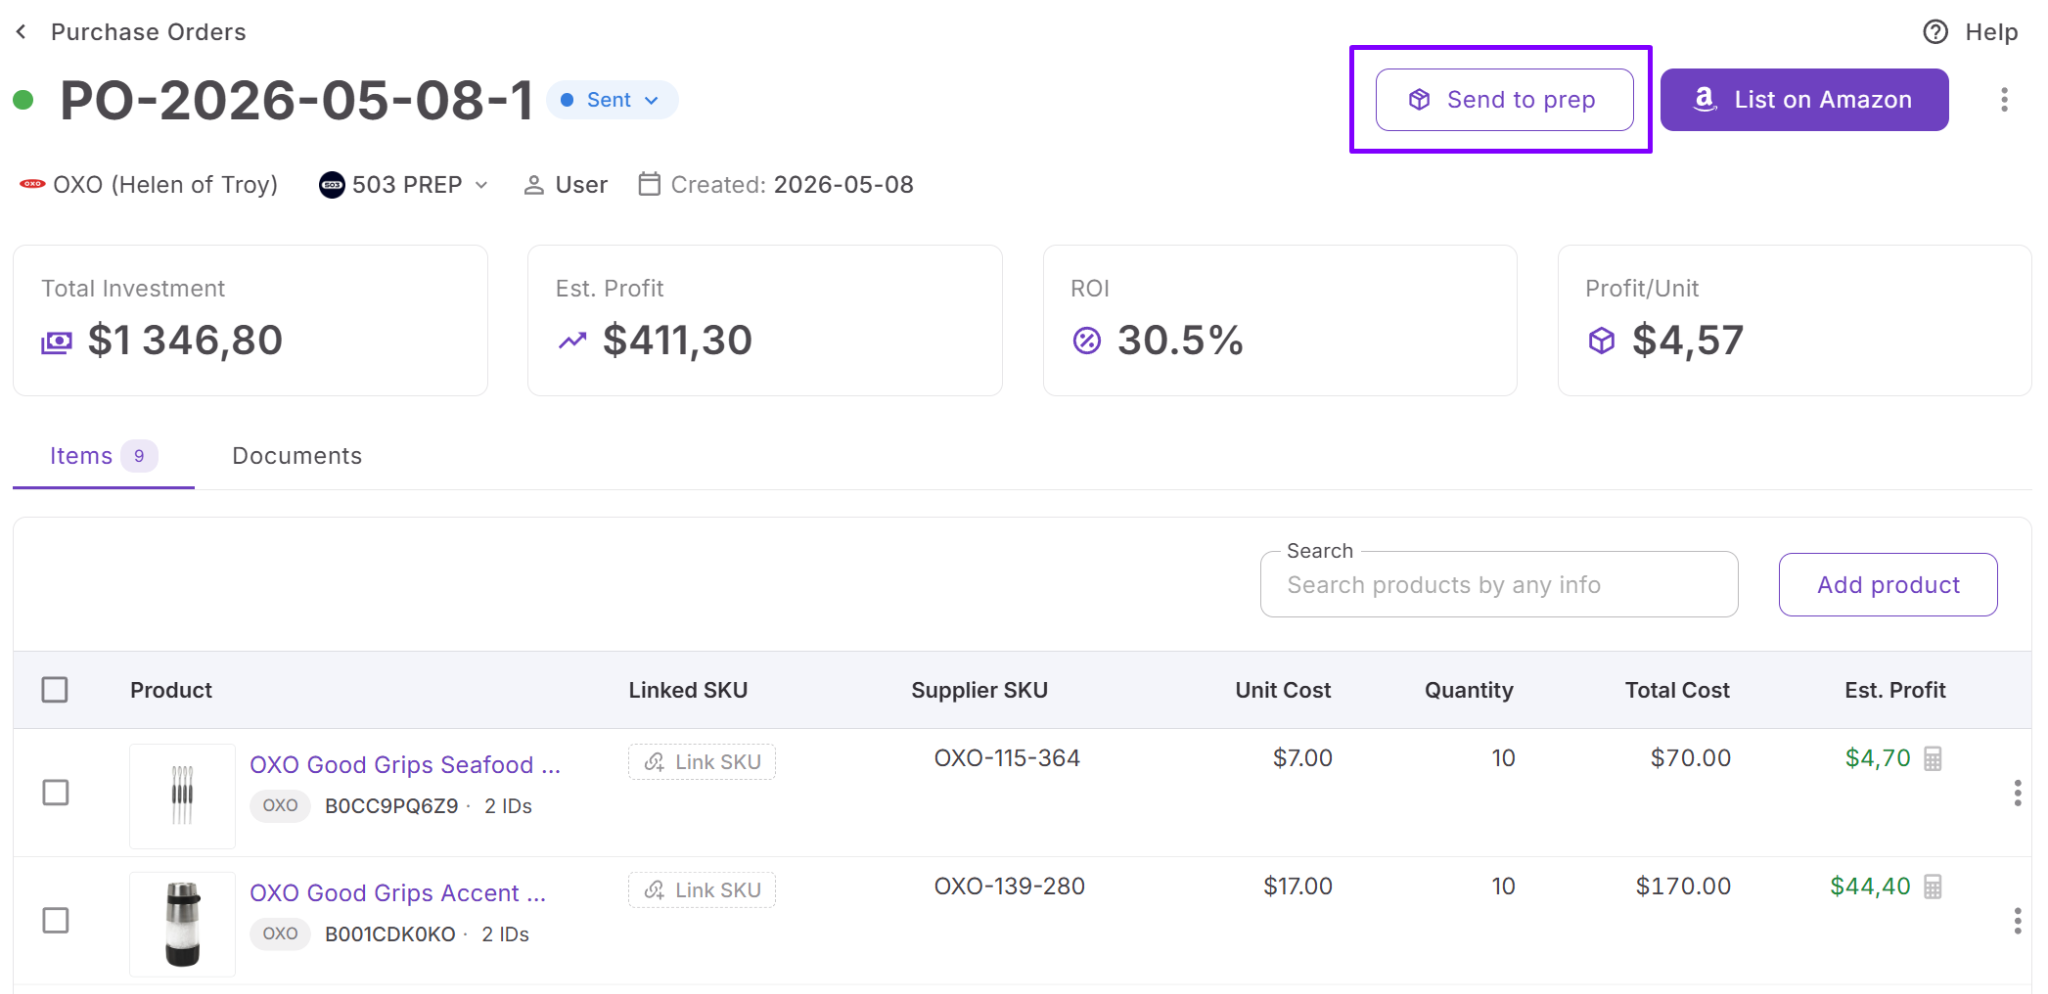The width and height of the screenshot is (2048, 994).
Task: Click the Linked SKU column header
Action: pyautogui.click(x=688, y=690)
